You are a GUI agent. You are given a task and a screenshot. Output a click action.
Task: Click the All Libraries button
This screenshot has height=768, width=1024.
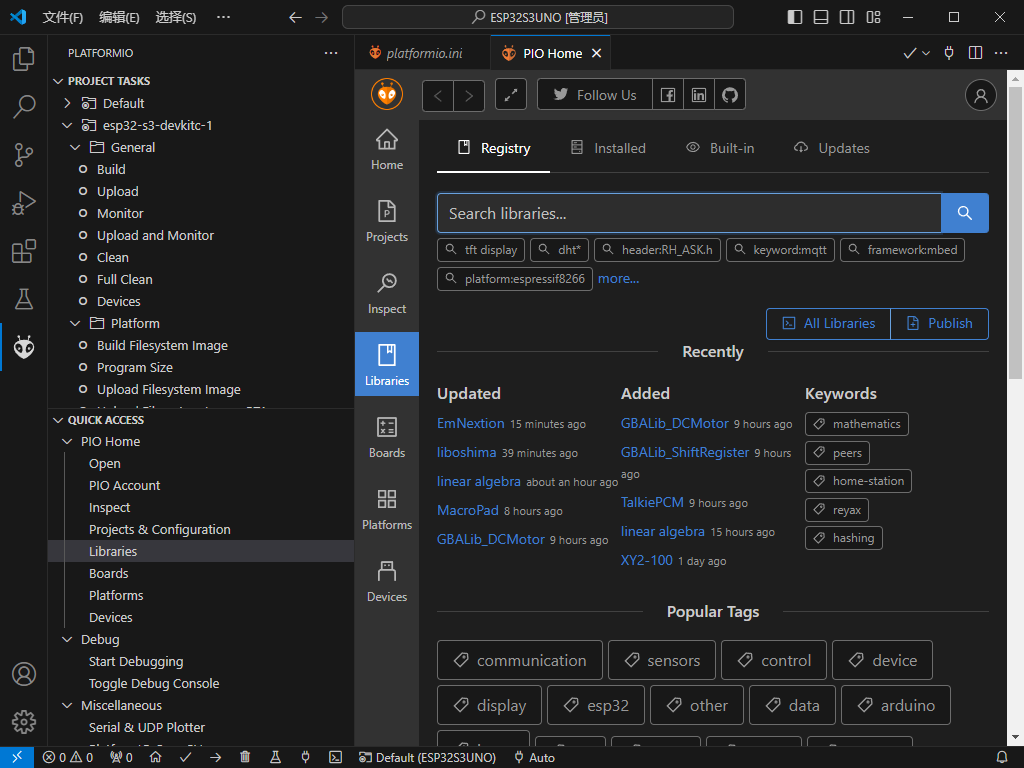[x=829, y=324]
